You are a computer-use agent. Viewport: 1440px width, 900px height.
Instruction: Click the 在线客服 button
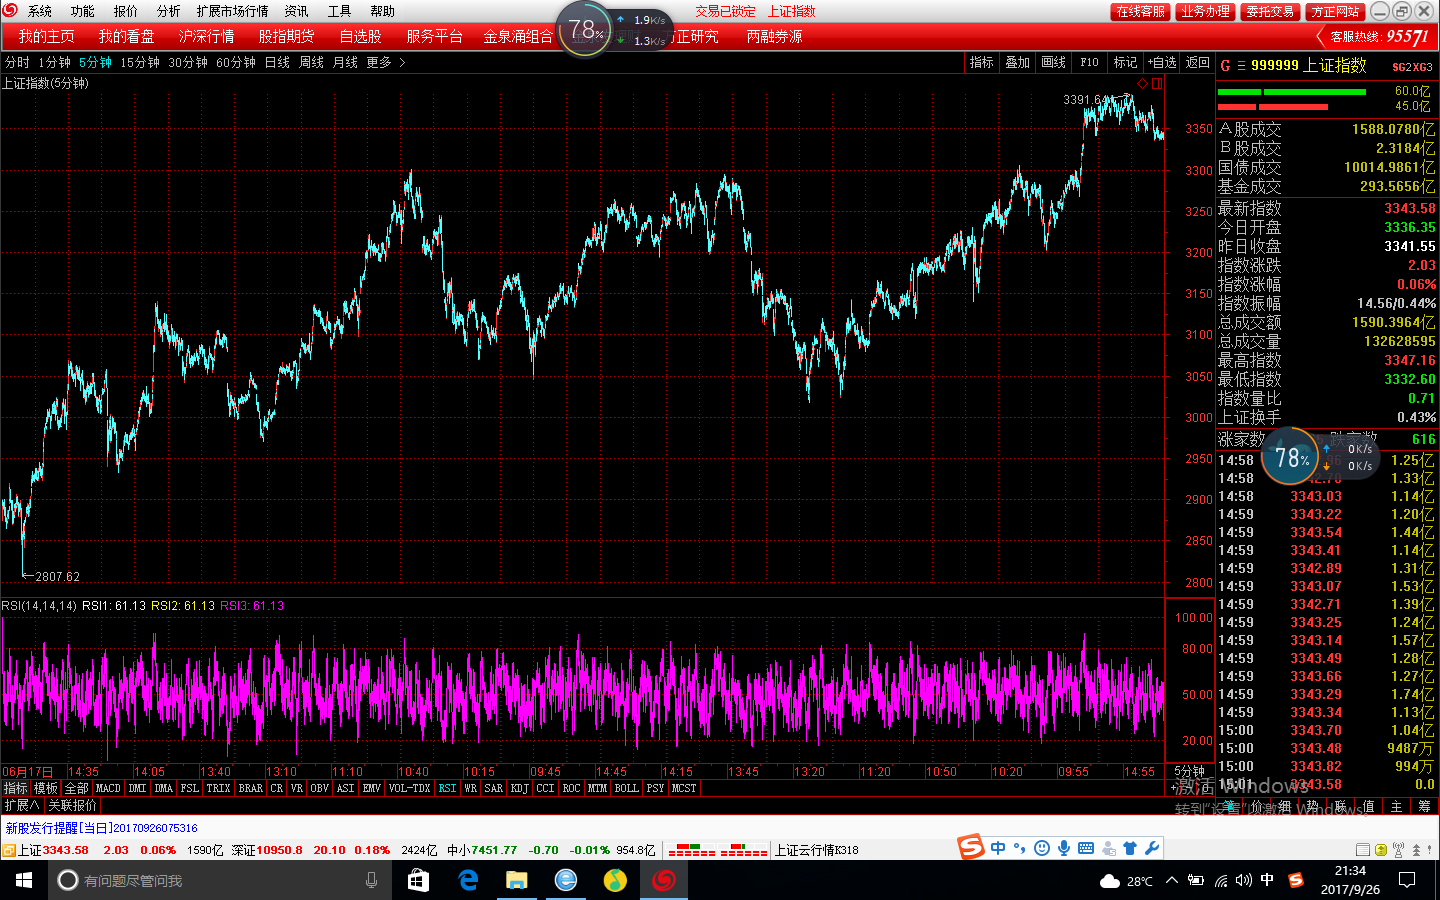[1140, 11]
